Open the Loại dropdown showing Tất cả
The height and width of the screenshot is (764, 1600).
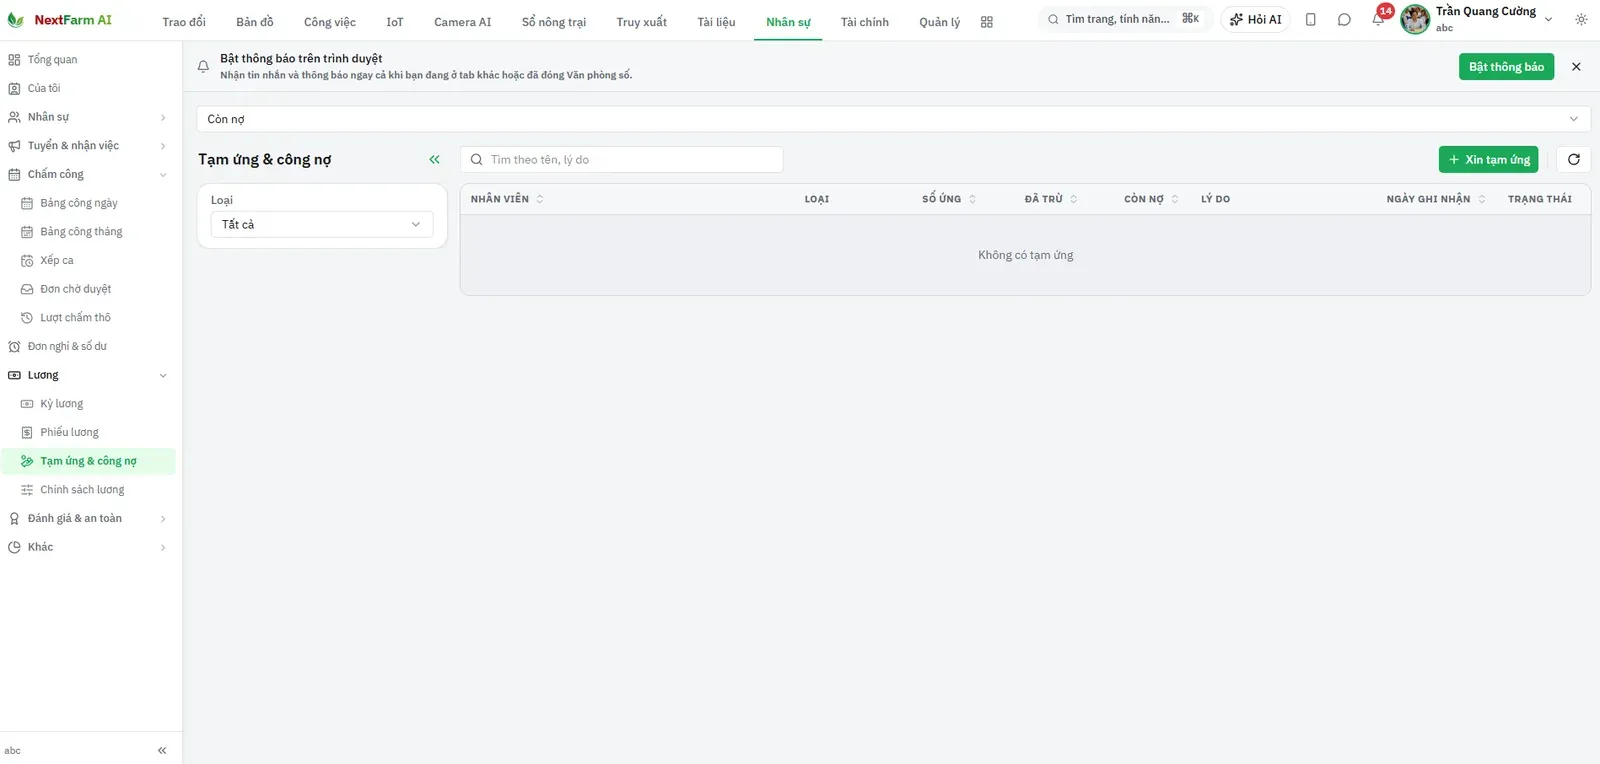pos(322,225)
